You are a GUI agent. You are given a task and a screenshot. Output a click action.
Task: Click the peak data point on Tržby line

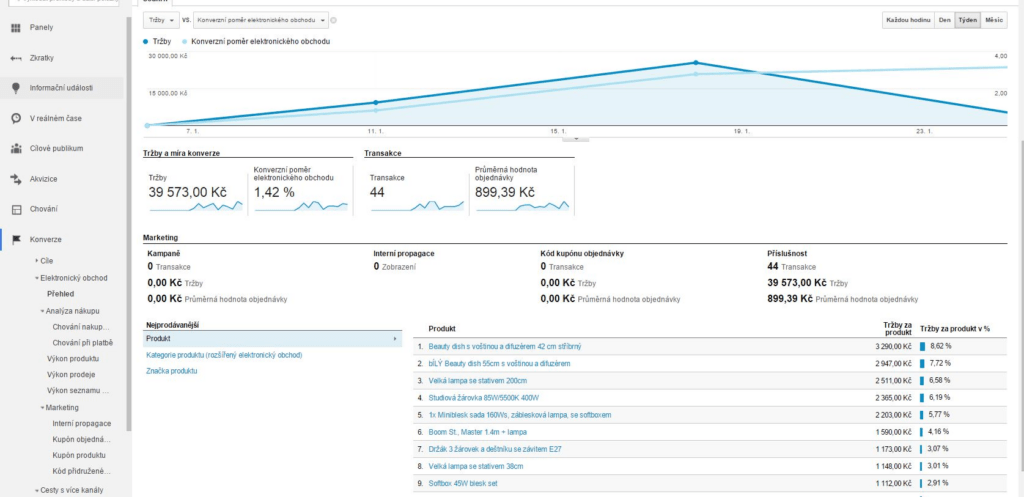tap(696, 63)
